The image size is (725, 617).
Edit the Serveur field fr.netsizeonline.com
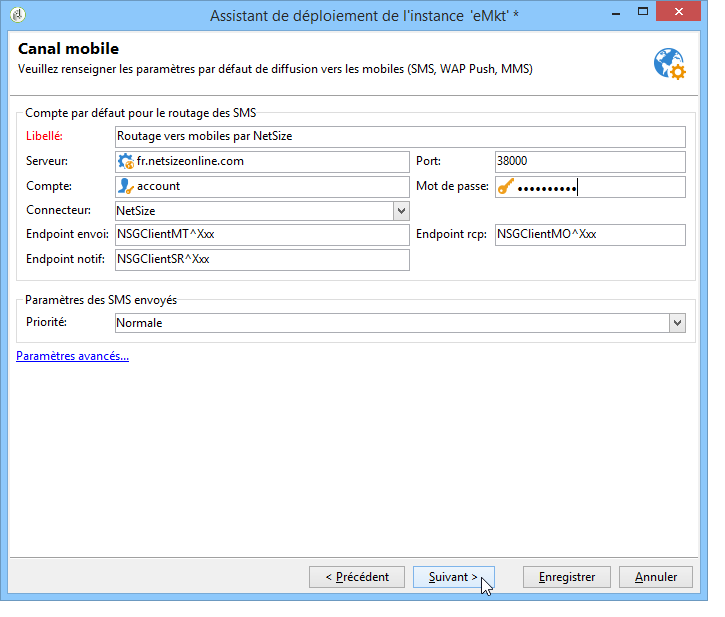pyautogui.click(x=262, y=162)
